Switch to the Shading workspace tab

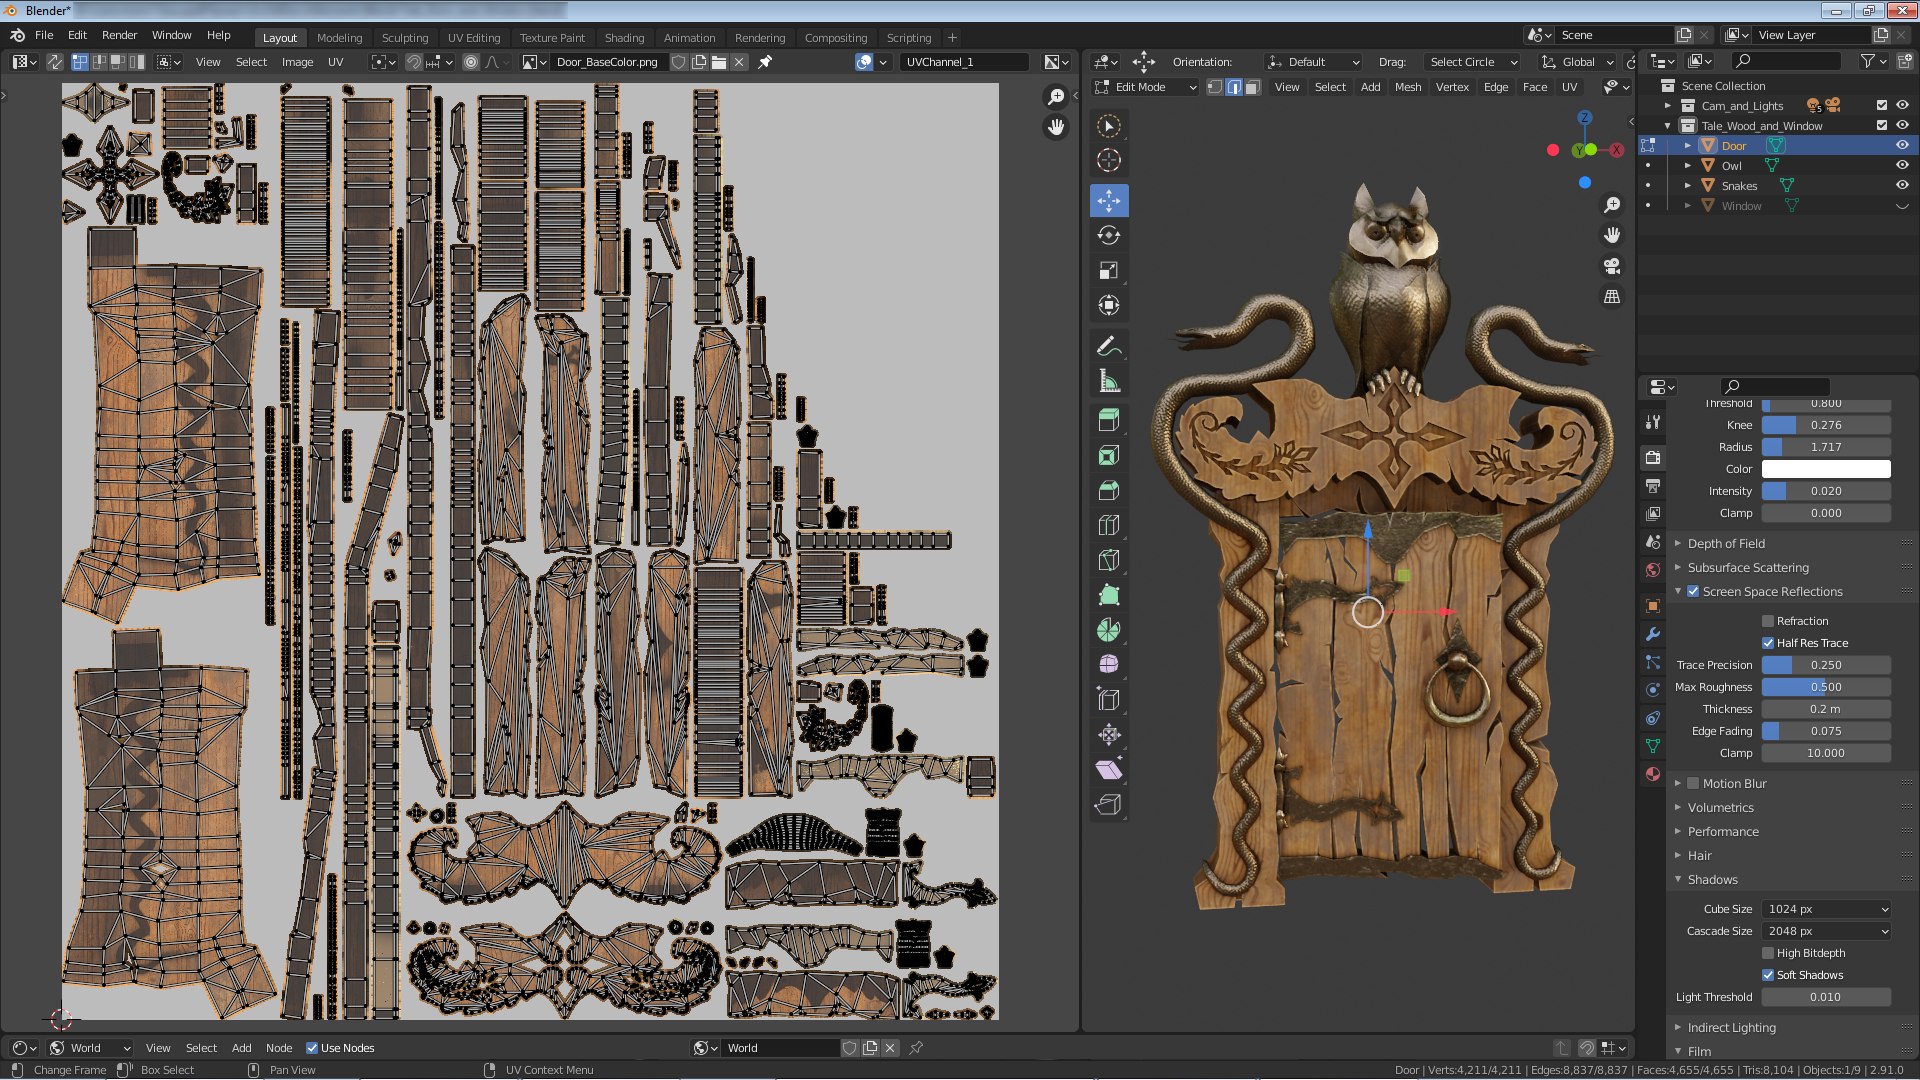pos(624,38)
